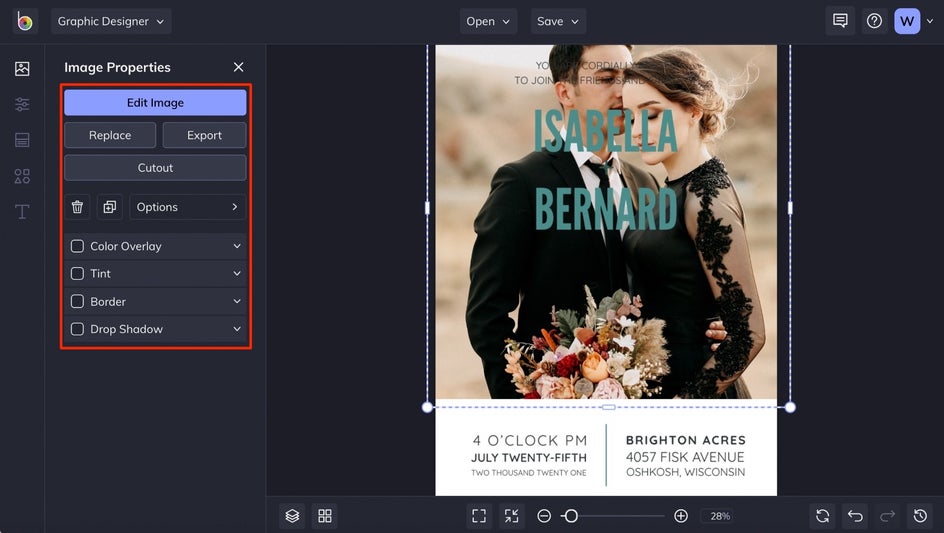Select the JULY TWENTY-FIFTH text
The width and height of the screenshot is (944, 533).
point(529,457)
